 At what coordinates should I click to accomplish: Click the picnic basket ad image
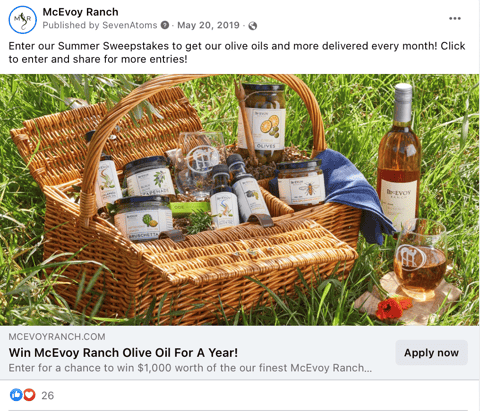[x=240, y=200]
